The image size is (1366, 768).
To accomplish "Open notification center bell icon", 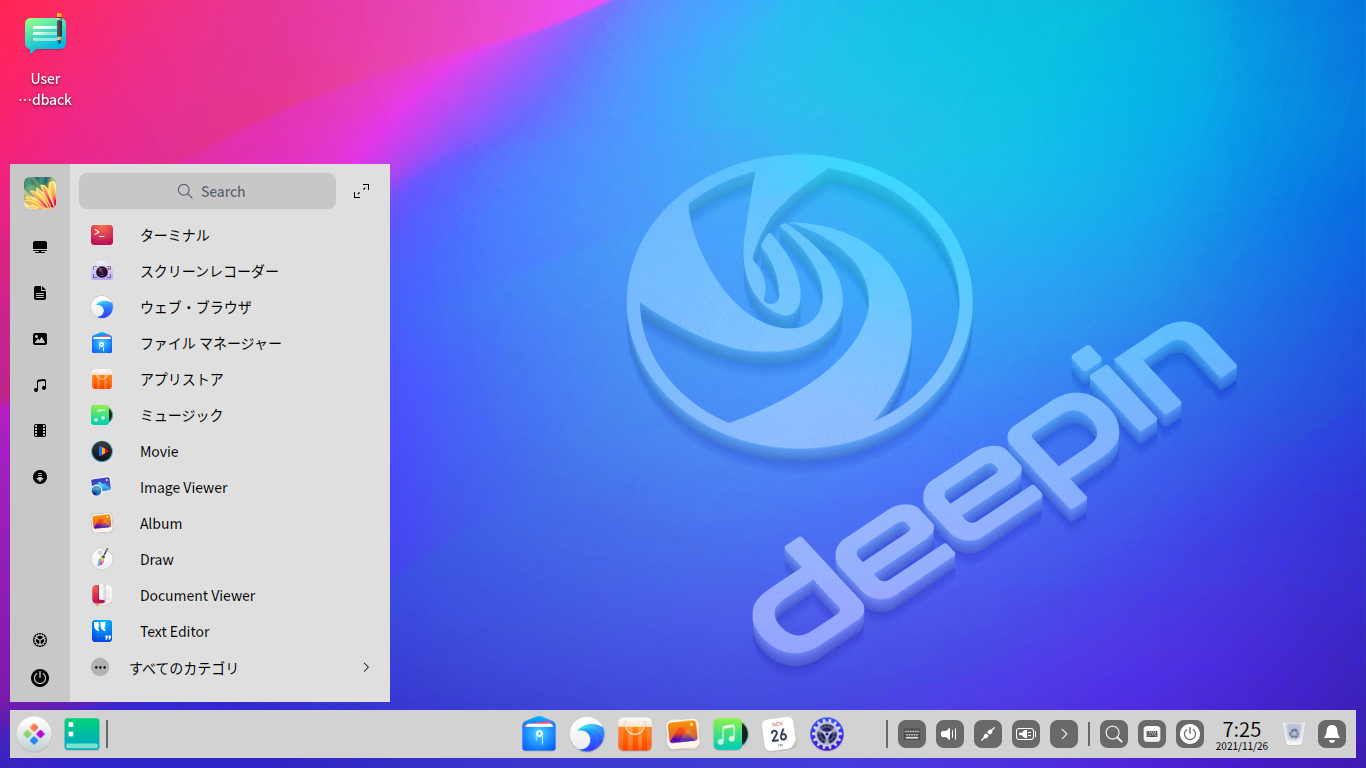I will point(1332,734).
